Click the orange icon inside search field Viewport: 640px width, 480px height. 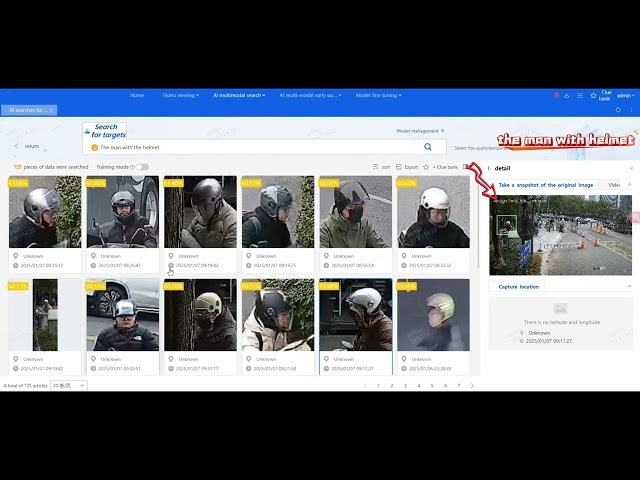click(x=94, y=147)
